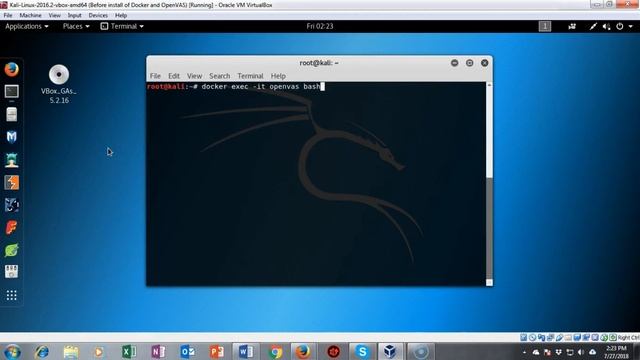Open Word from Windows taskbar

click(246, 352)
